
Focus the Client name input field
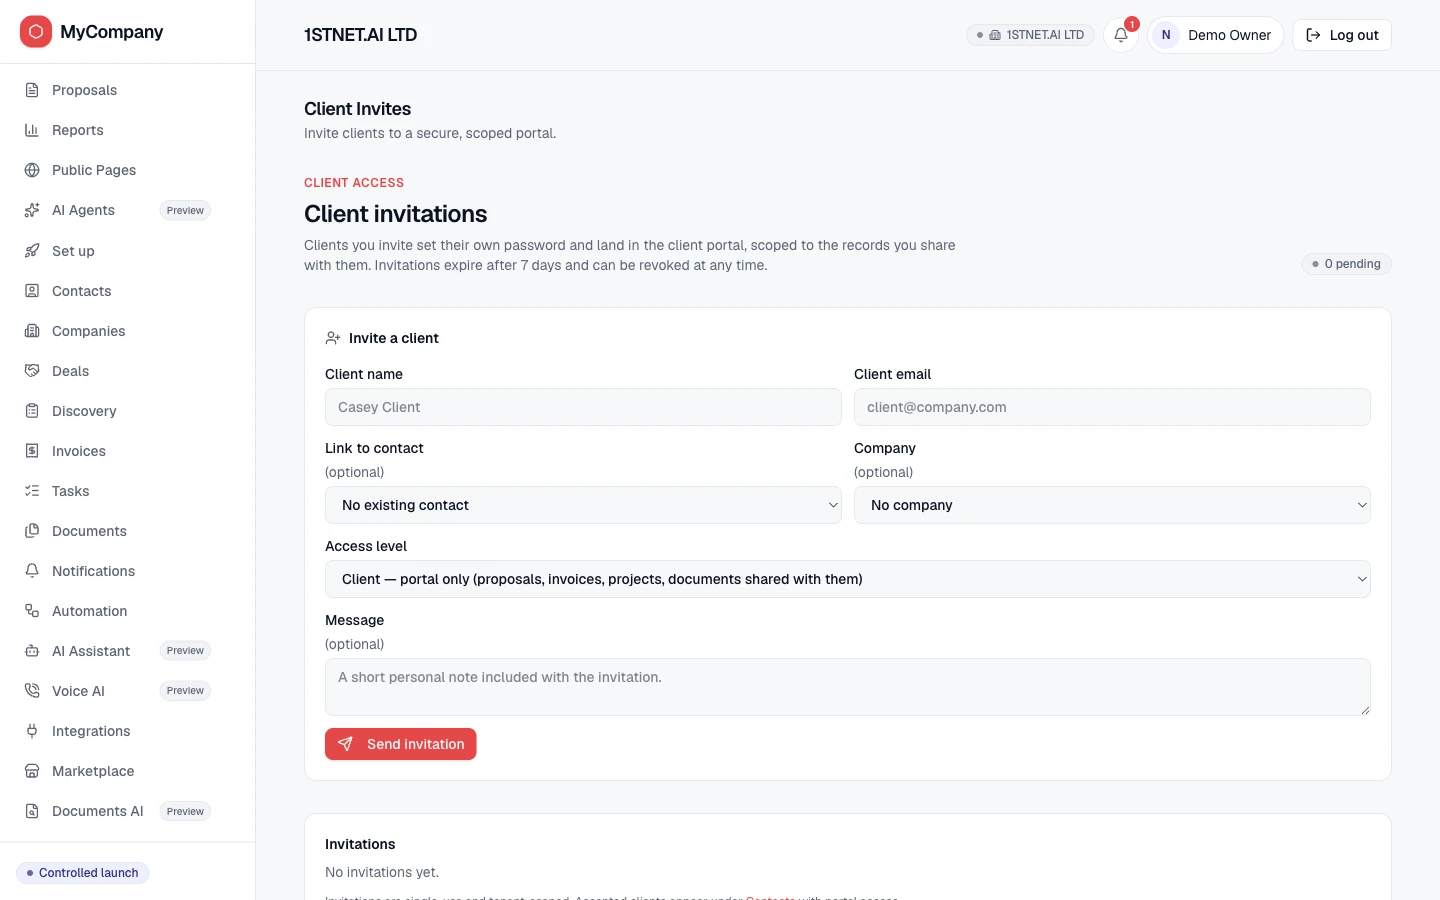583,407
